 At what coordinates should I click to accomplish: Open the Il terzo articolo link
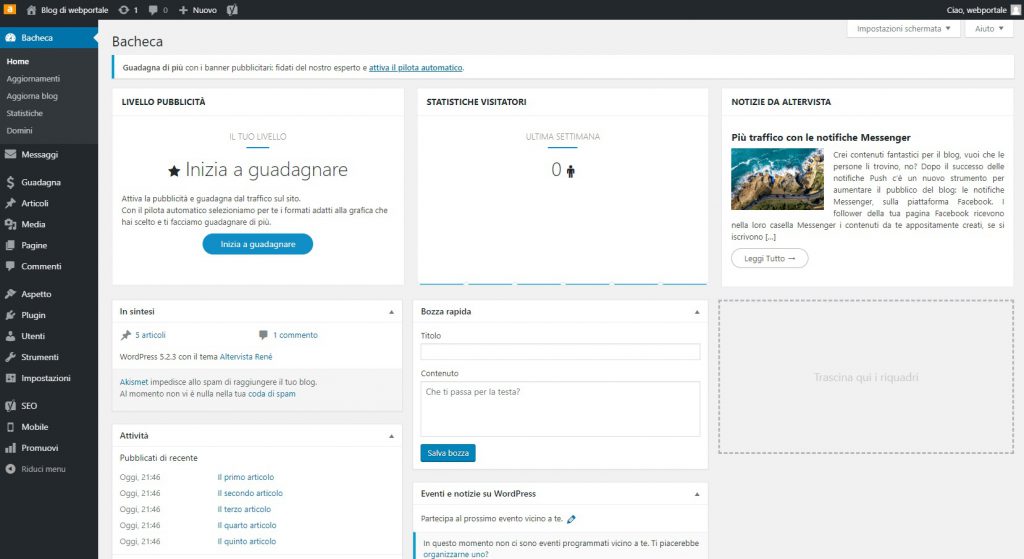pos(244,509)
